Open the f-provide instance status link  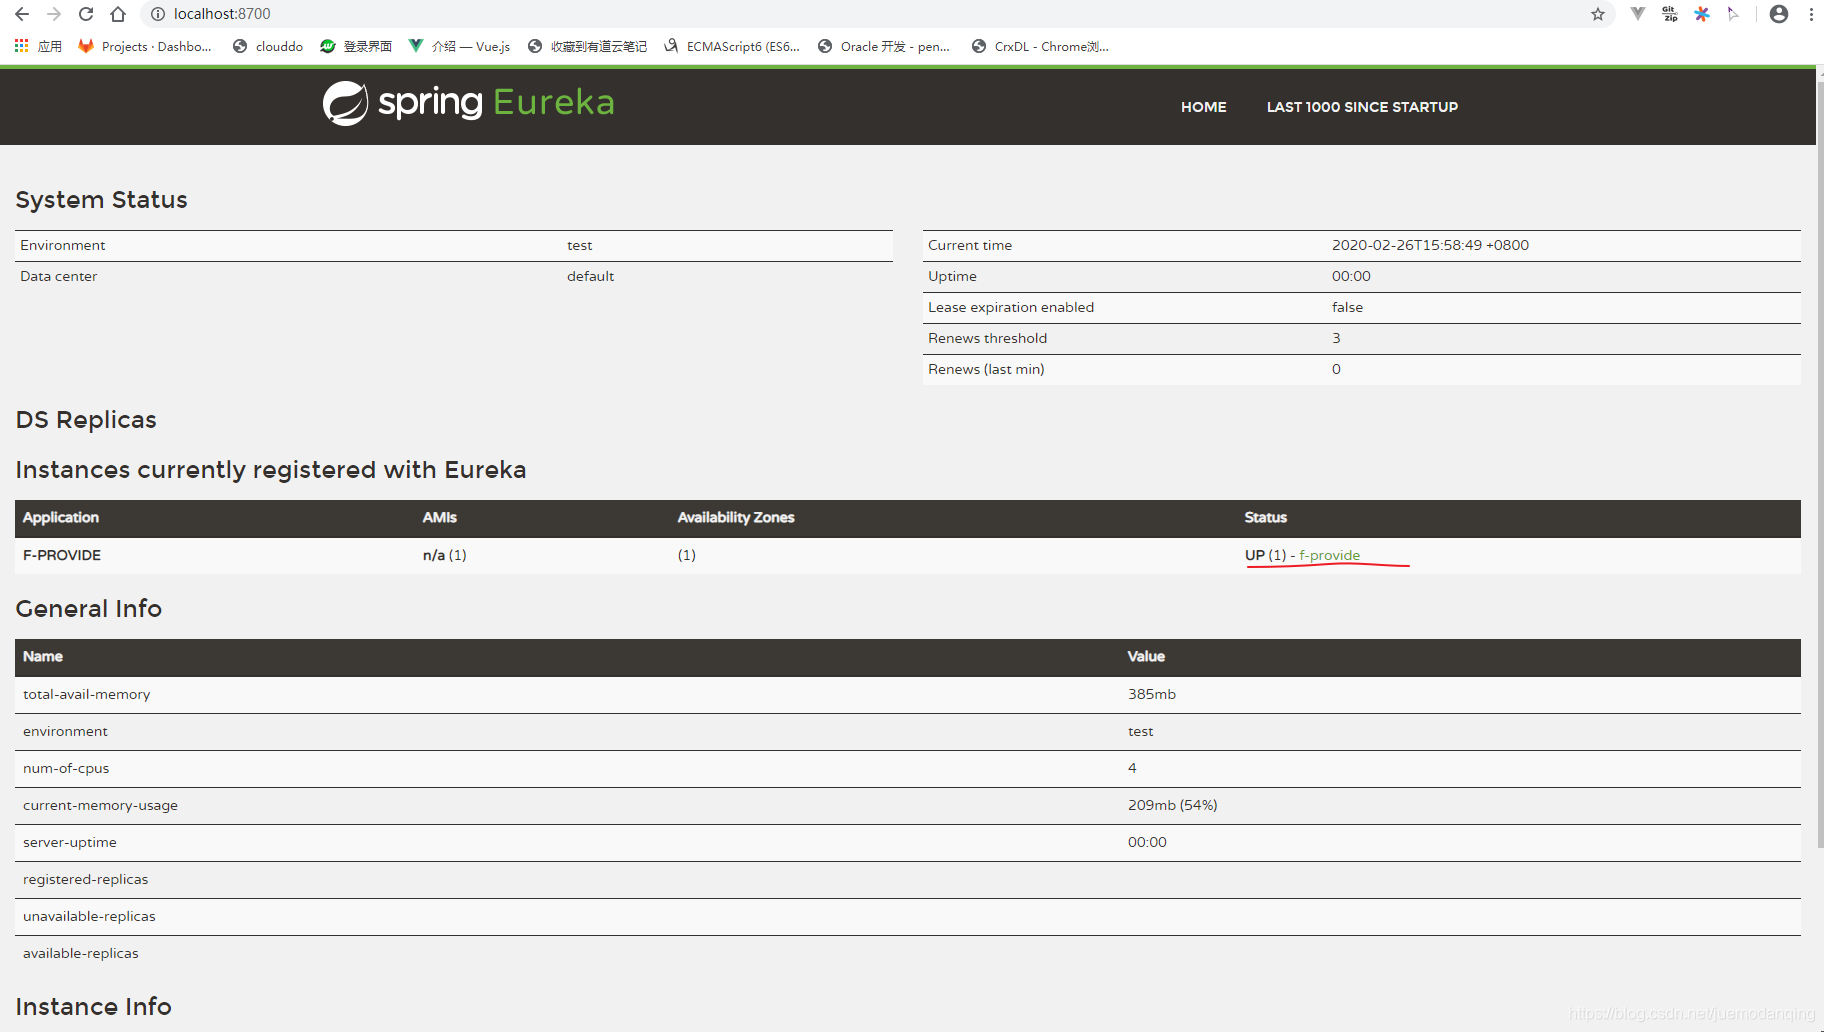tap(1329, 555)
